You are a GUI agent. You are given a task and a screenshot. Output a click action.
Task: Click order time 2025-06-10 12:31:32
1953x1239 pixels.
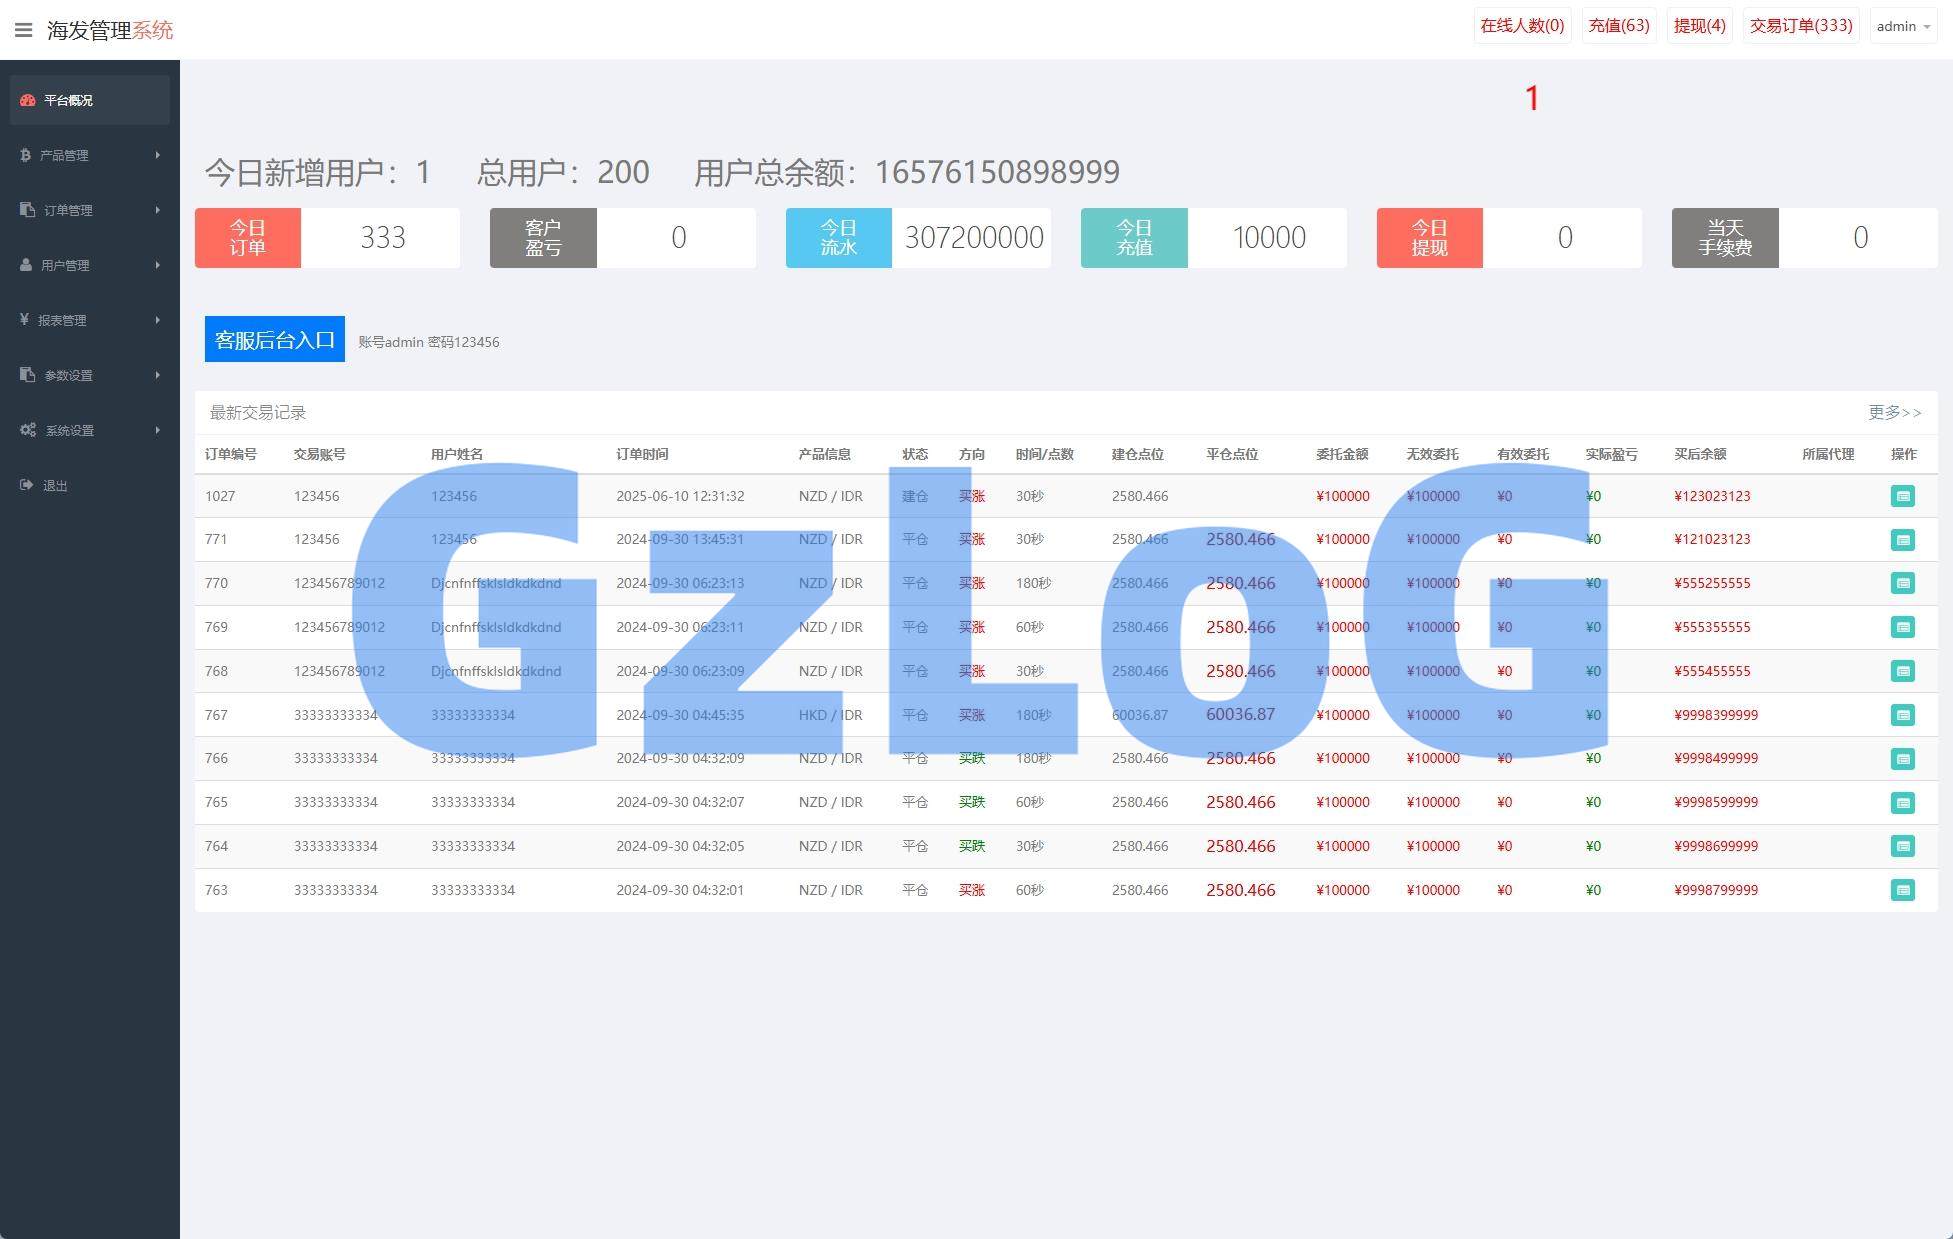680,496
